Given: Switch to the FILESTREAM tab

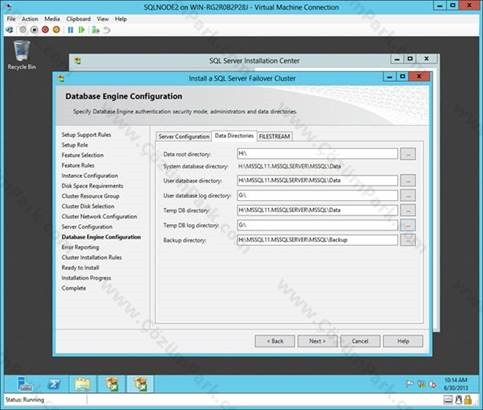Looking at the screenshot, I should pos(274,136).
